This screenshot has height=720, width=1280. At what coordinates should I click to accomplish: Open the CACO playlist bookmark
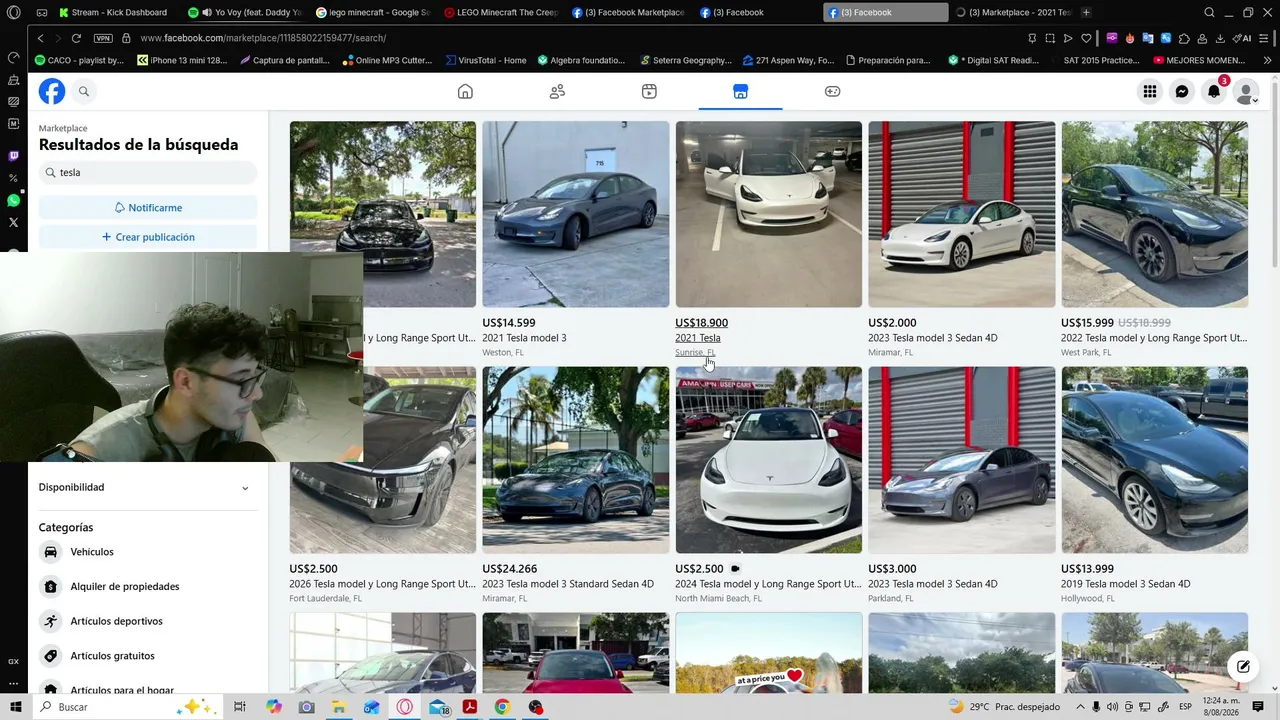point(79,60)
